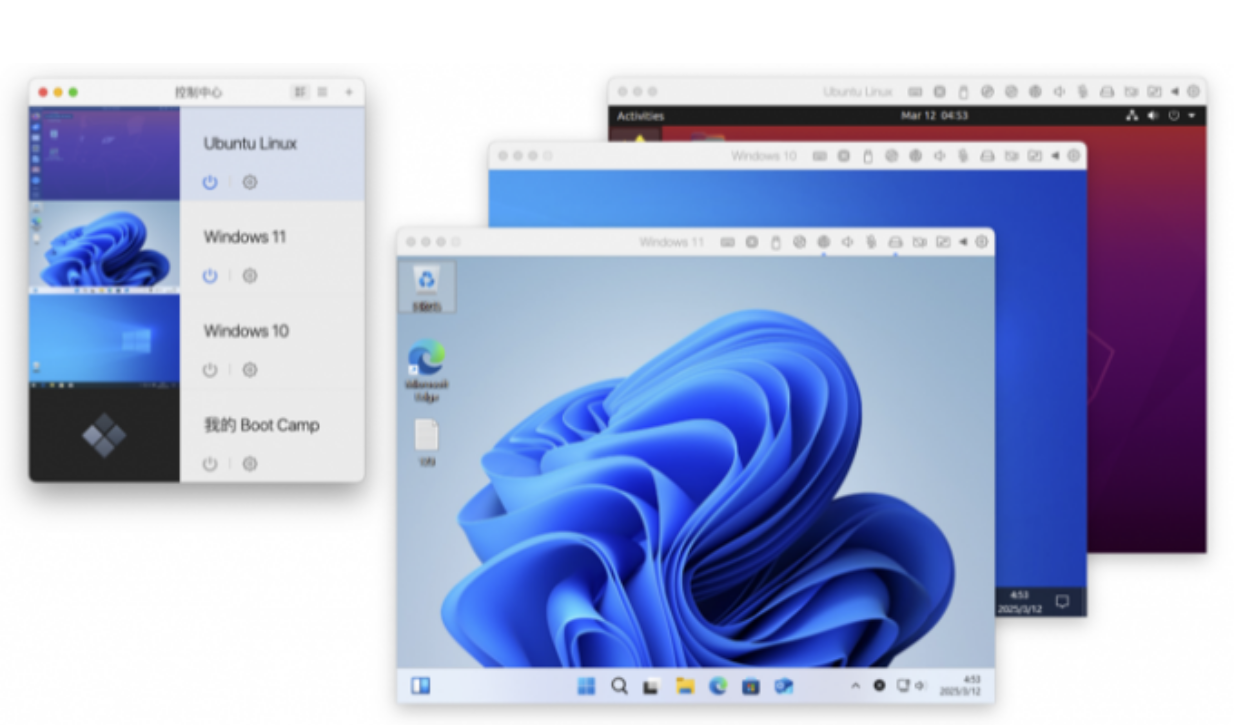Screen dimensions: 1251x725
Task: Click sound speaker icon in Ubuntu Linux toolbar
Action: (x=1059, y=91)
